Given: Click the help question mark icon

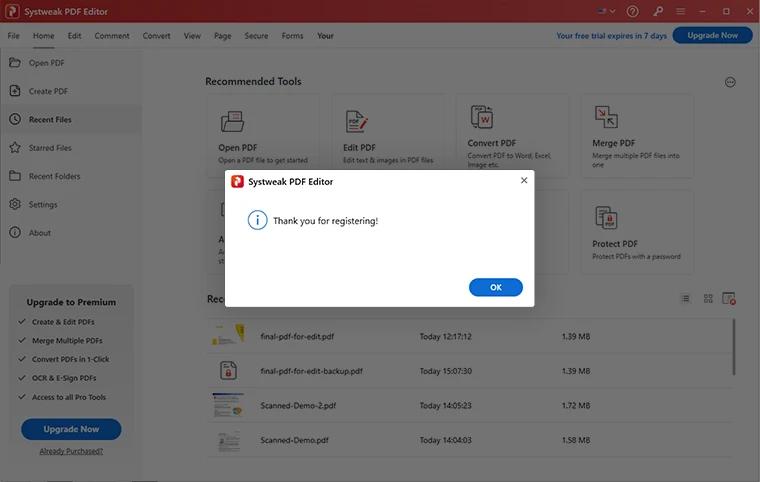Looking at the screenshot, I should [632, 11].
